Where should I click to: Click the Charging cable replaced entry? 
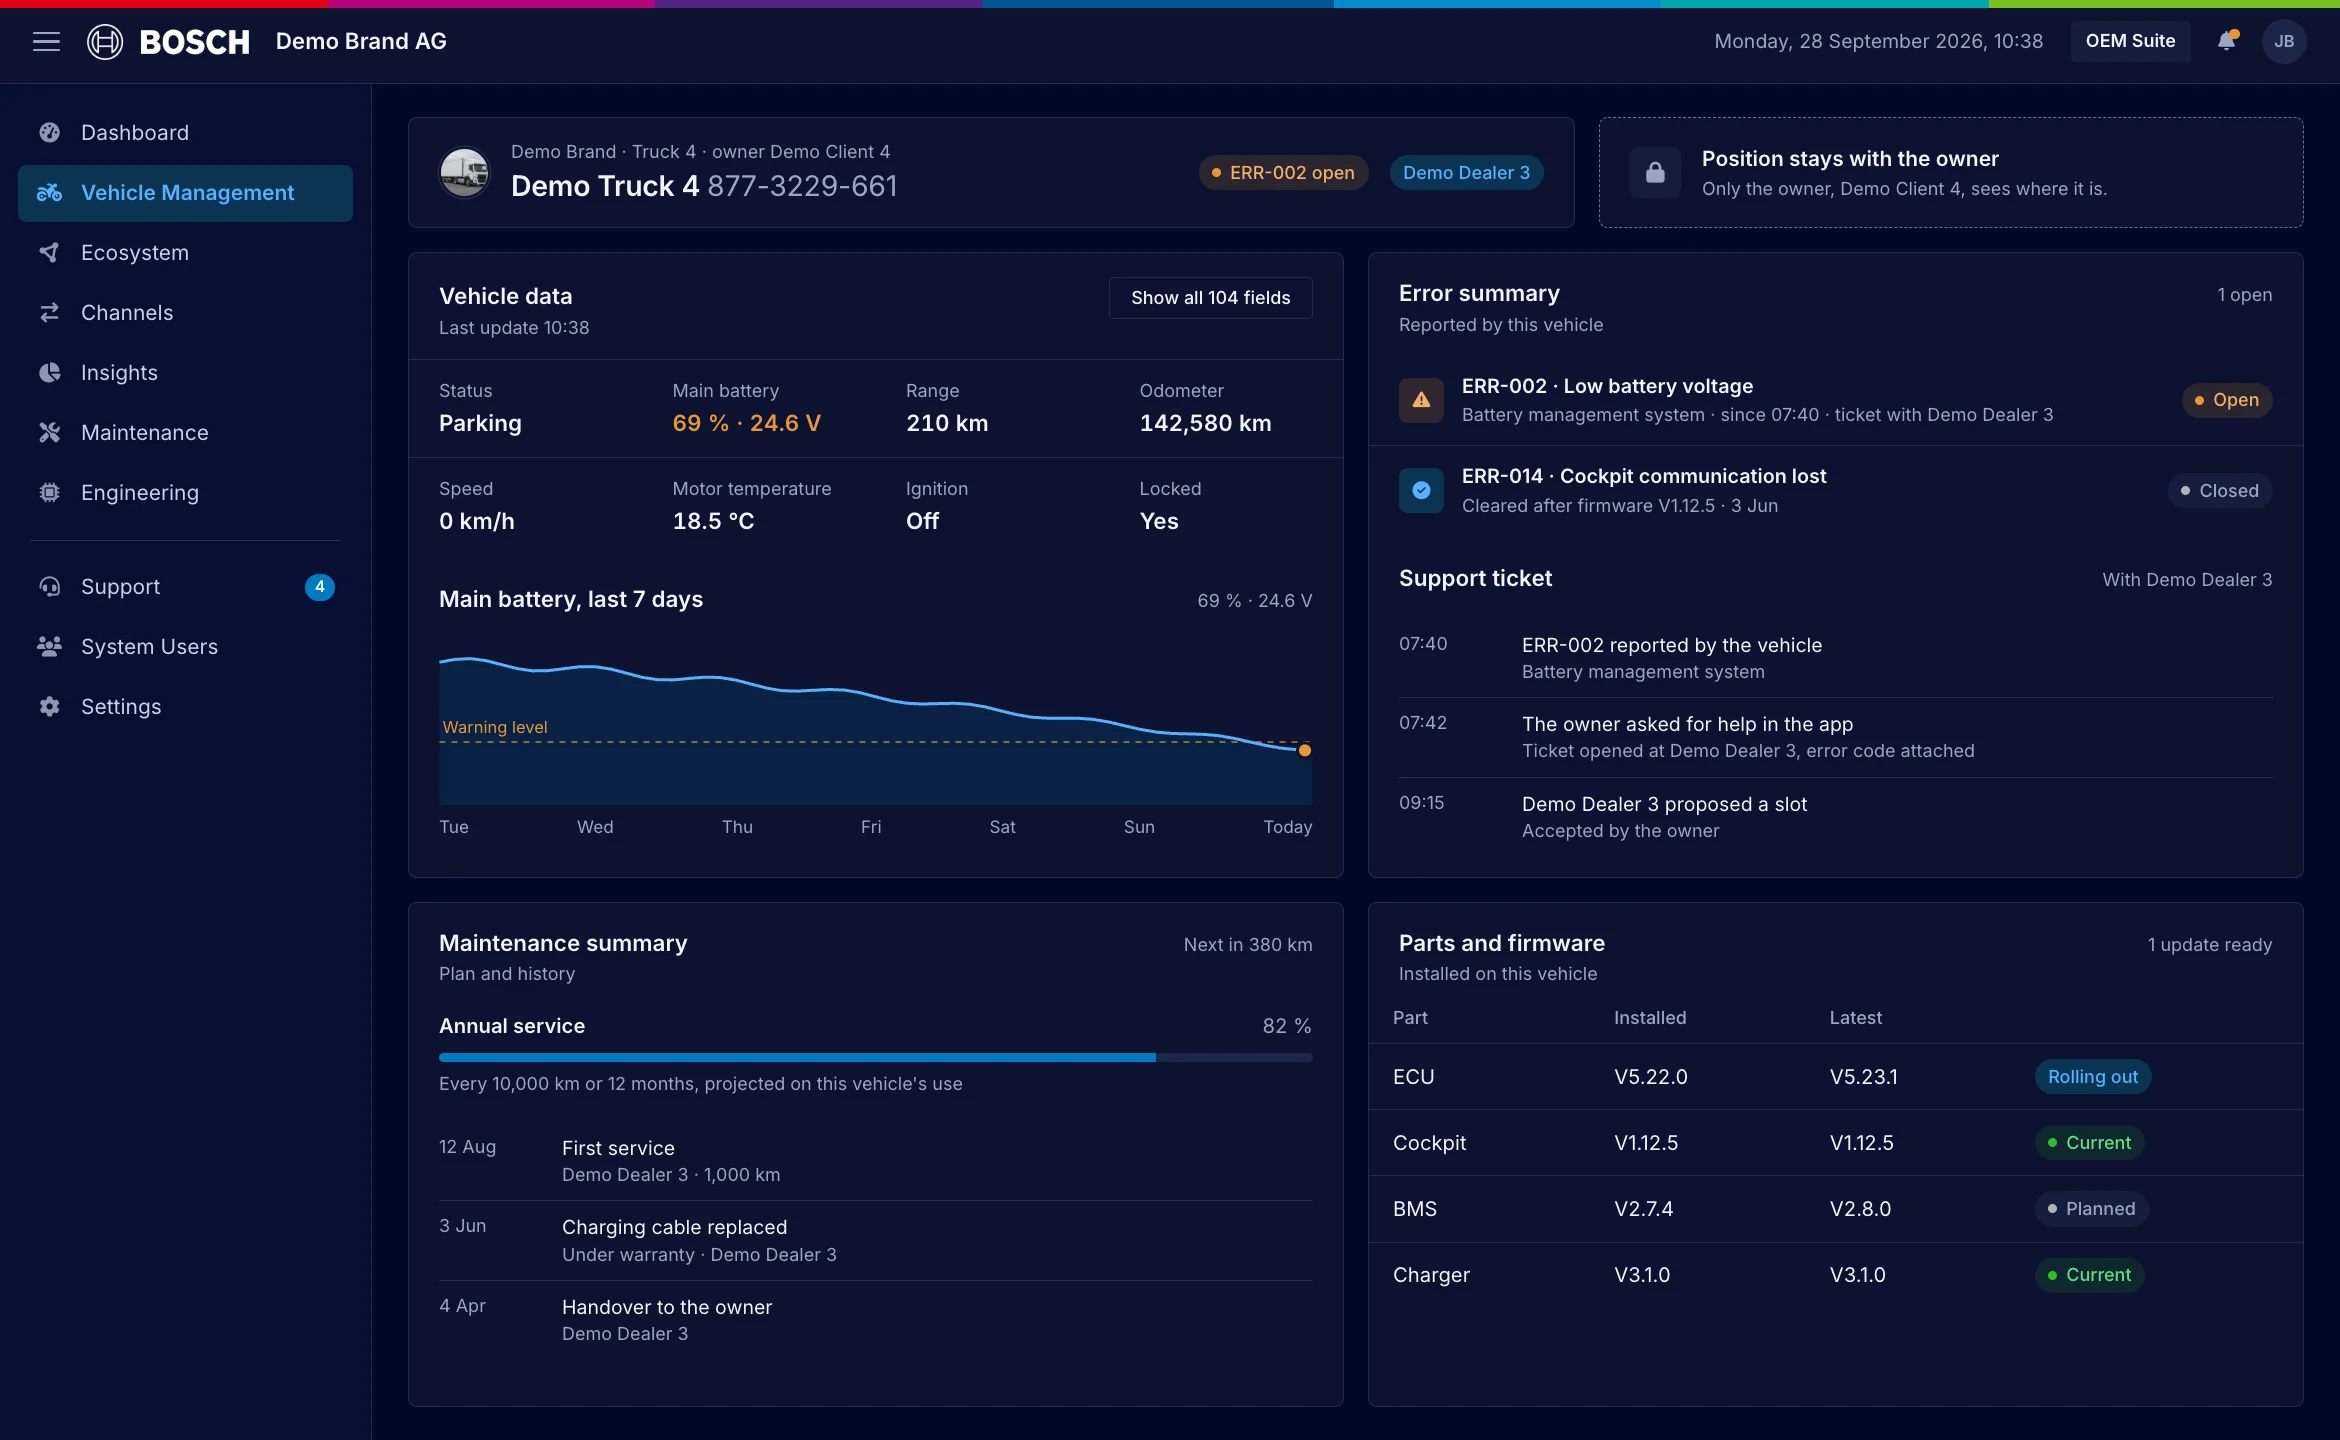click(875, 1240)
